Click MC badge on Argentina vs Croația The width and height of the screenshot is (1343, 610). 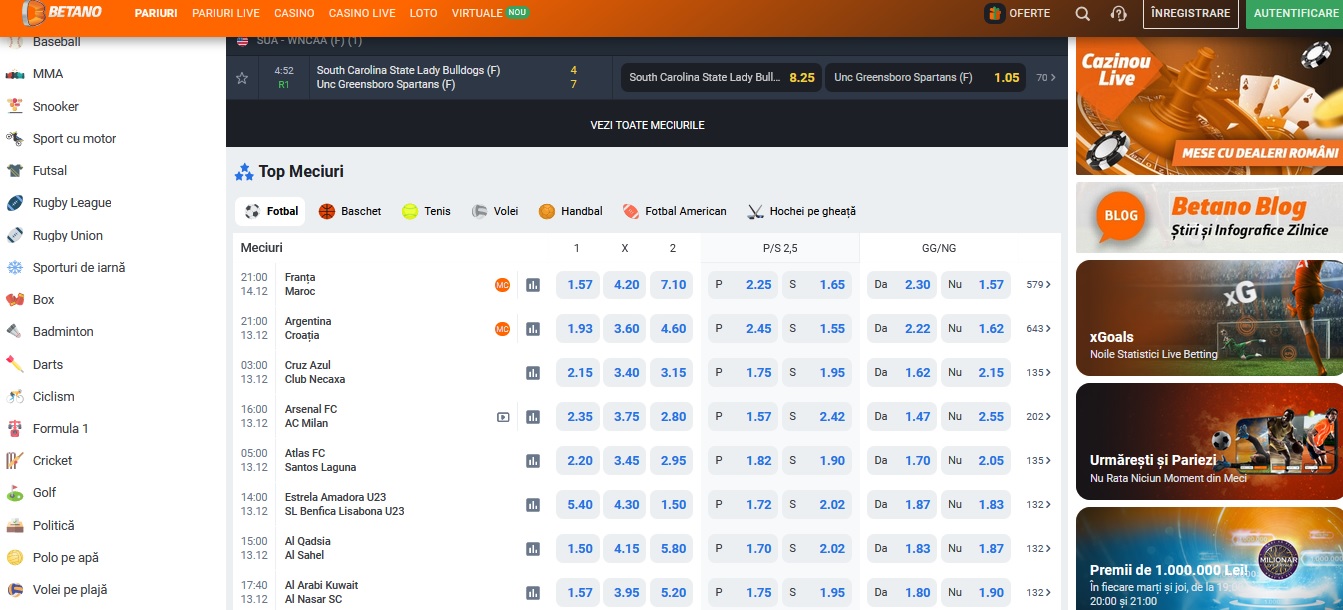click(x=502, y=329)
